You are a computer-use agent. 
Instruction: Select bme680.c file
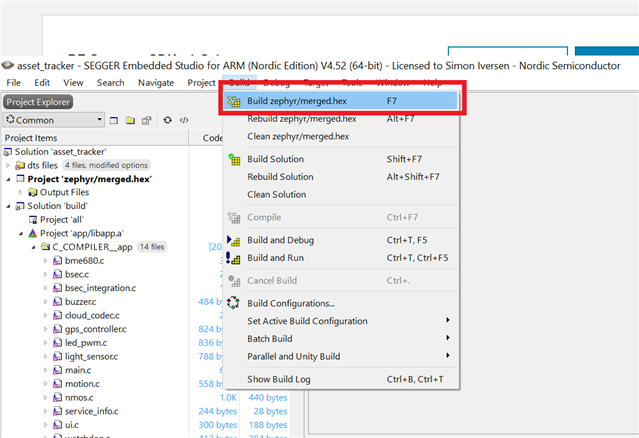click(x=84, y=261)
